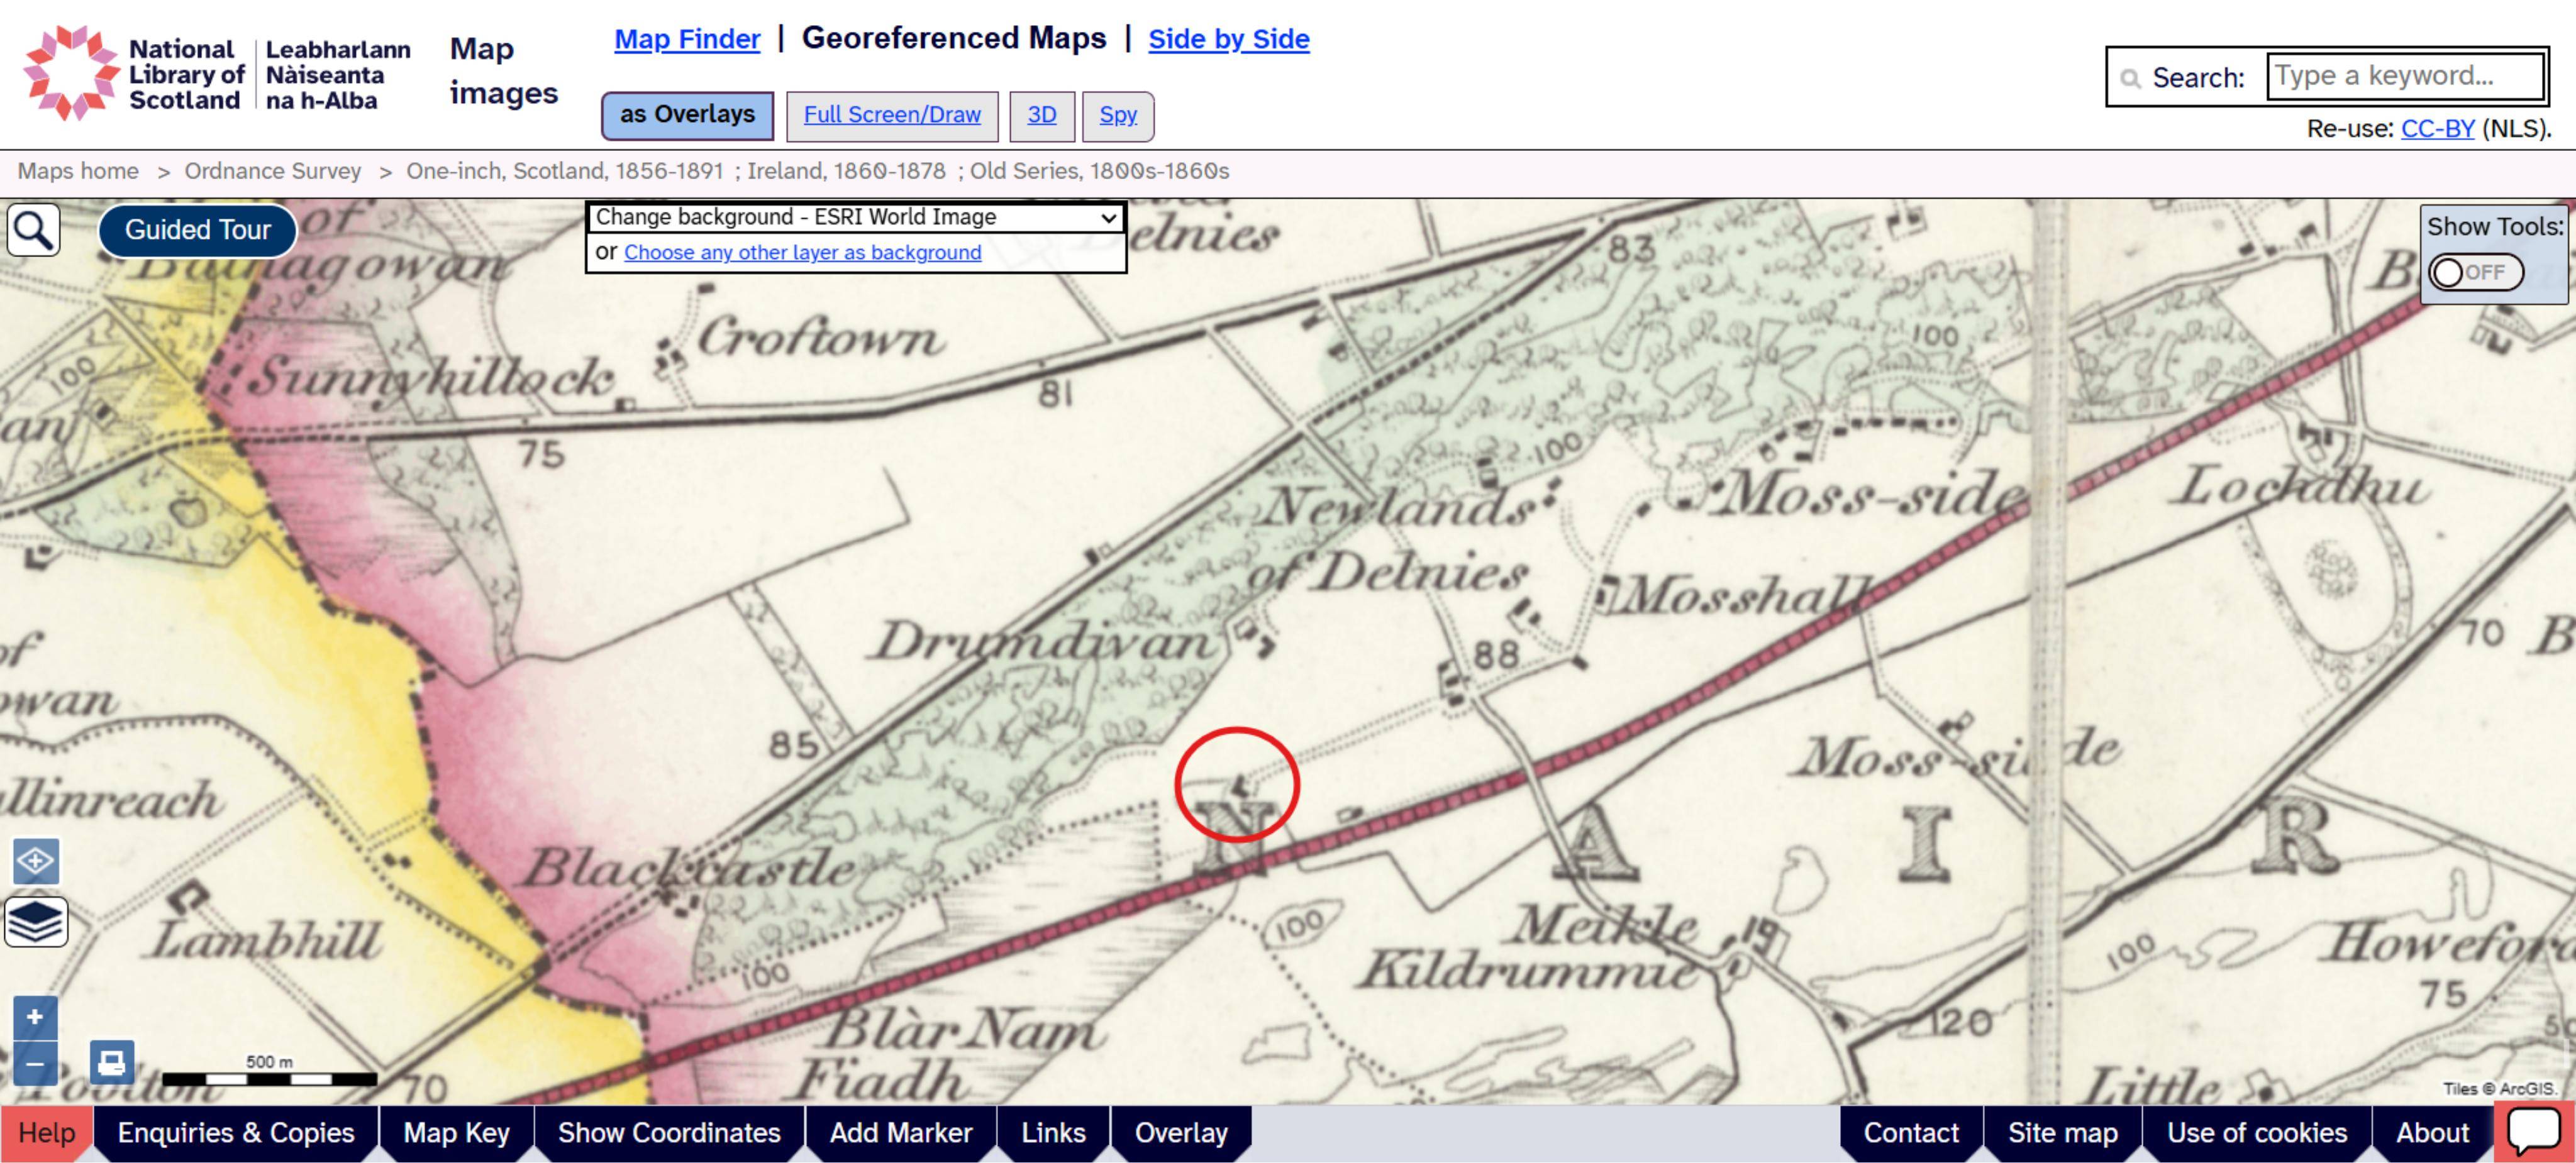This screenshot has width=2576, height=1163.
Task: Click Show Coordinates
Action: coord(669,1132)
